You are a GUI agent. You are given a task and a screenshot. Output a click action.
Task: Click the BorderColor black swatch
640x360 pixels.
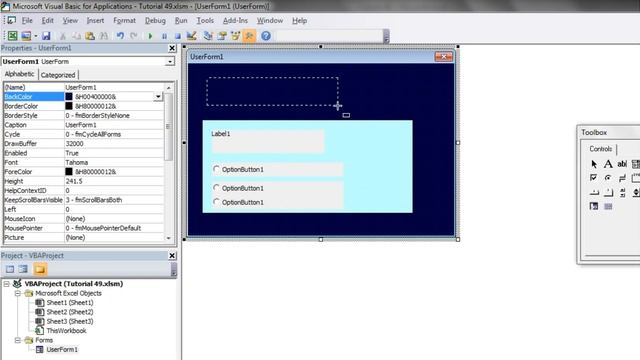point(69,106)
